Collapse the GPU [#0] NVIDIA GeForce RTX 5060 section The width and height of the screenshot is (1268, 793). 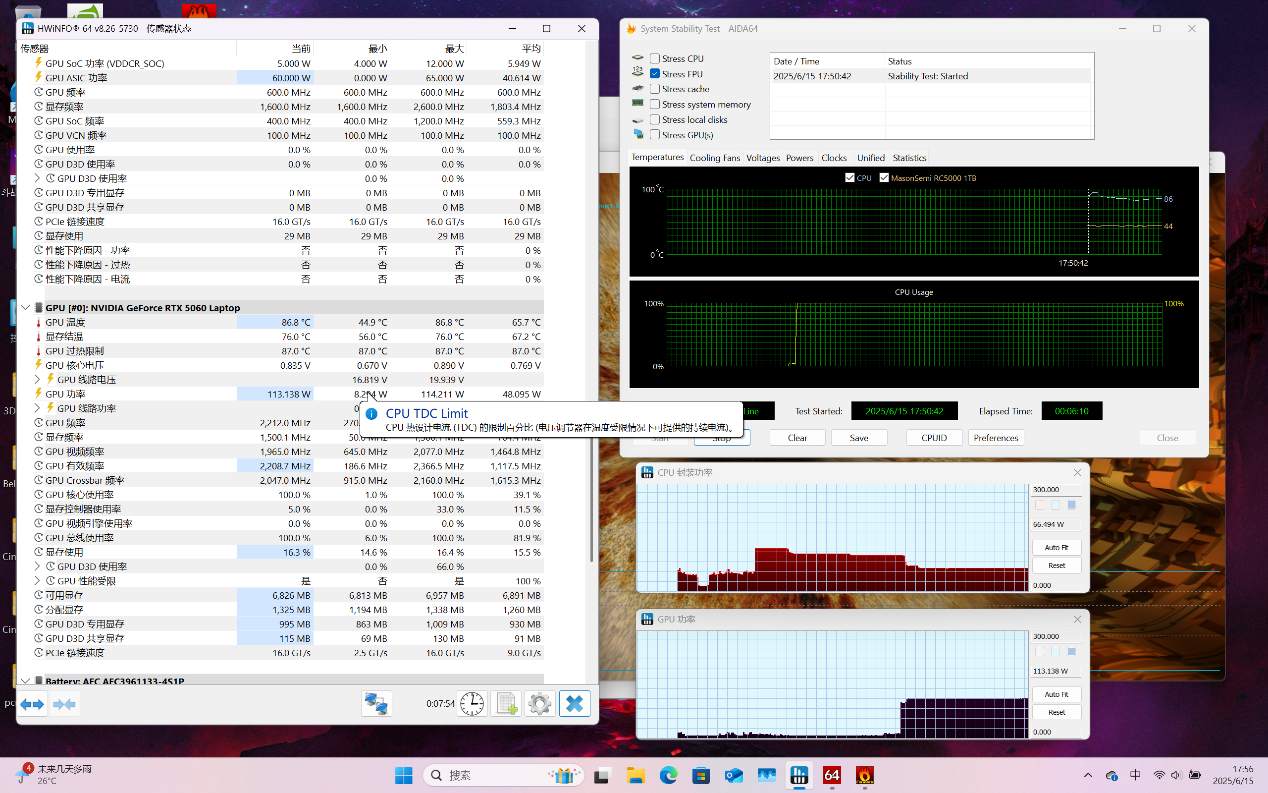[26, 308]
